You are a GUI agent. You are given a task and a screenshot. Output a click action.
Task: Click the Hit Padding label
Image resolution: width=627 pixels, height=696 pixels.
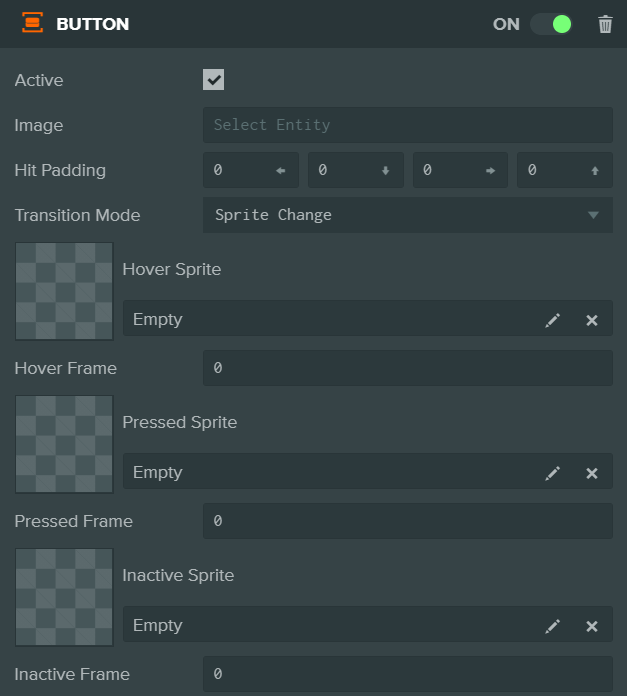pos(60,170)
